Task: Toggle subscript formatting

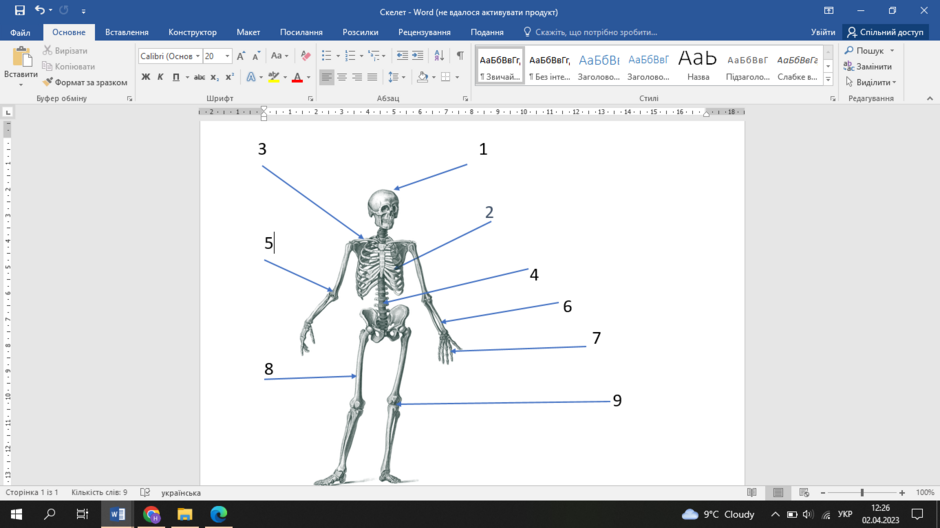Action: pos(215,77)
